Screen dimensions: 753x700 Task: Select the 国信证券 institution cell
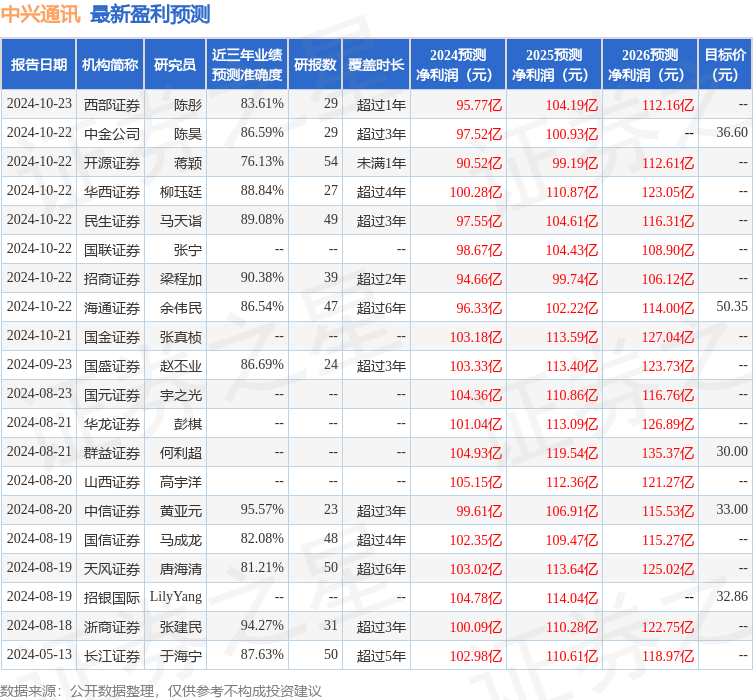pyautogui.click(x=112, y=540)
